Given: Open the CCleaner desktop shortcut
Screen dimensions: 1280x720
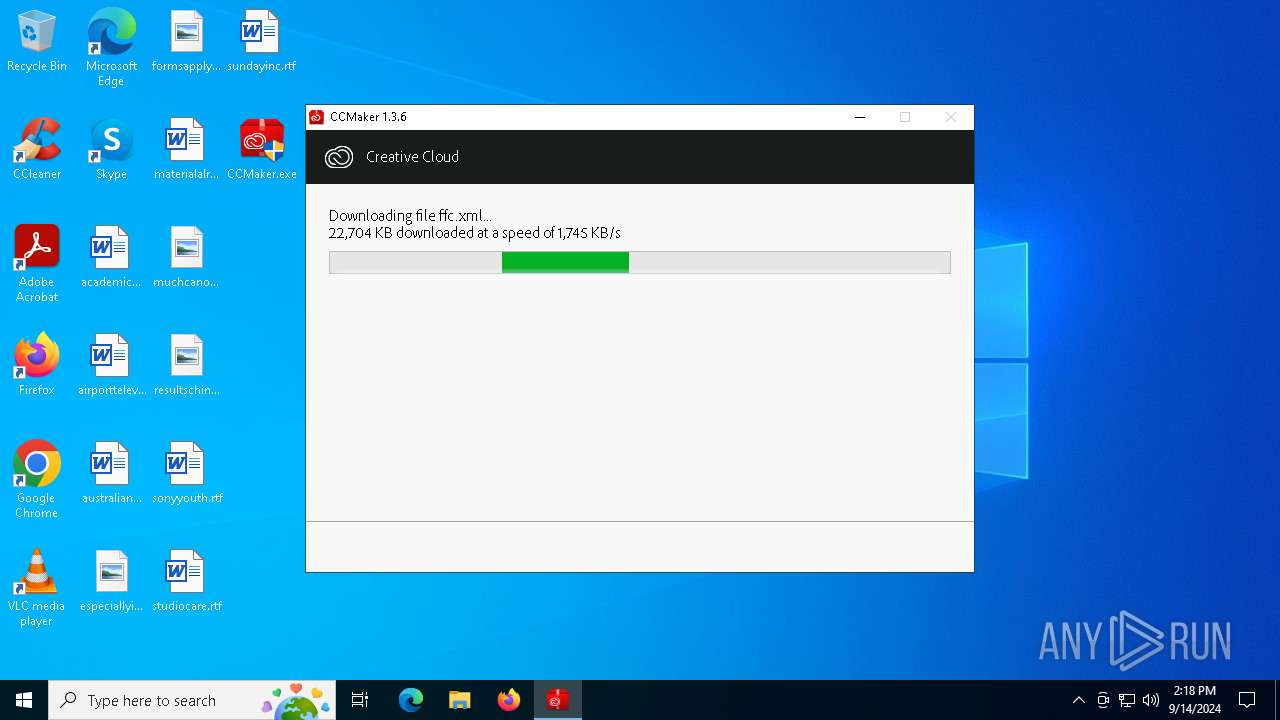Looking at the screenshot, I should tap(37, 149).
